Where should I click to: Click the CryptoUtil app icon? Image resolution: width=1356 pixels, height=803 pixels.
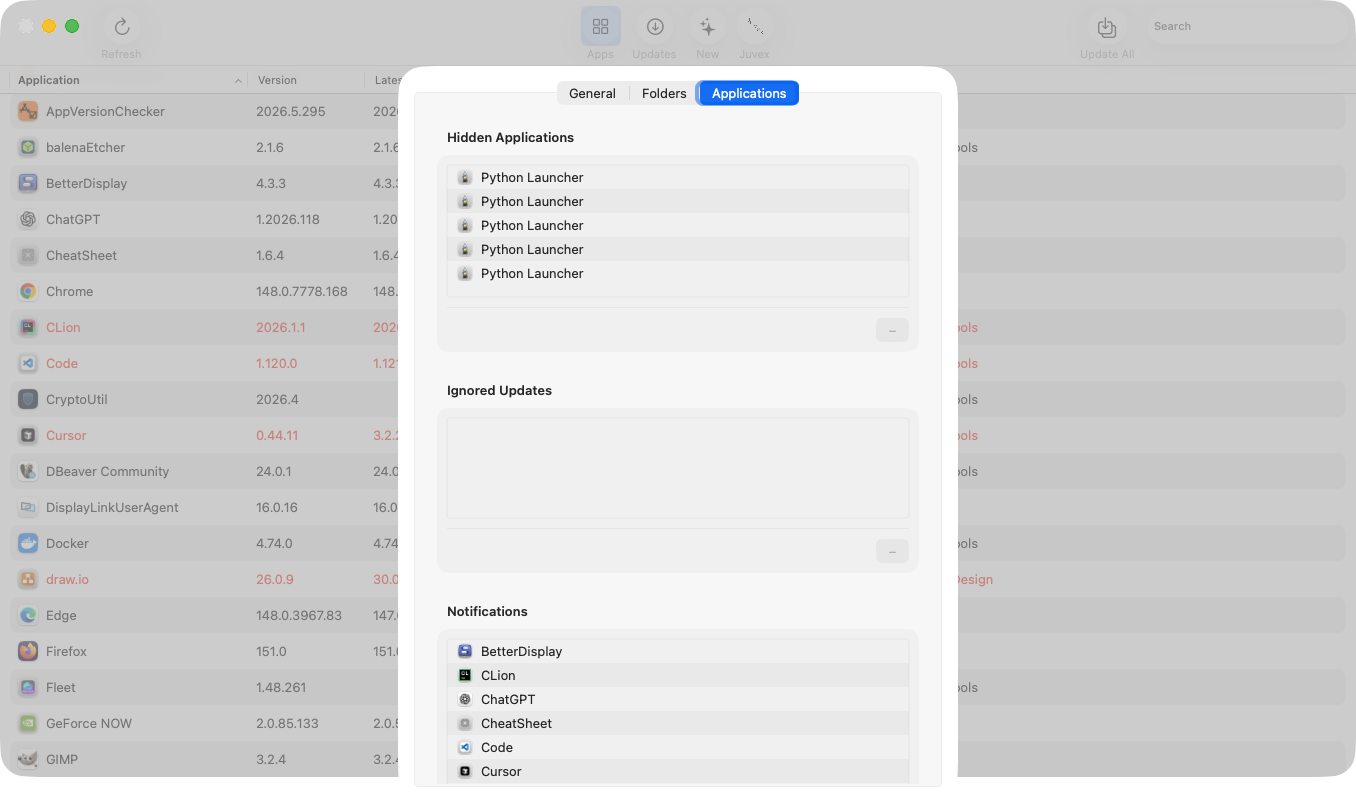[x=28, y=399]
